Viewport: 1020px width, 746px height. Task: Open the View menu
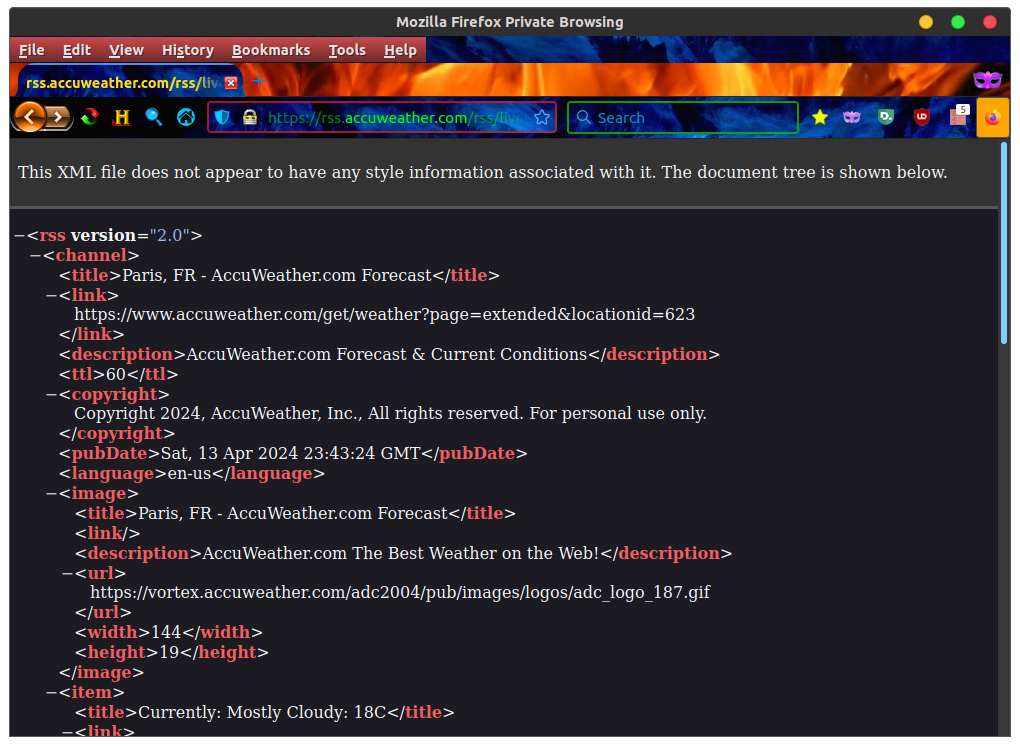tap(126, 50)
